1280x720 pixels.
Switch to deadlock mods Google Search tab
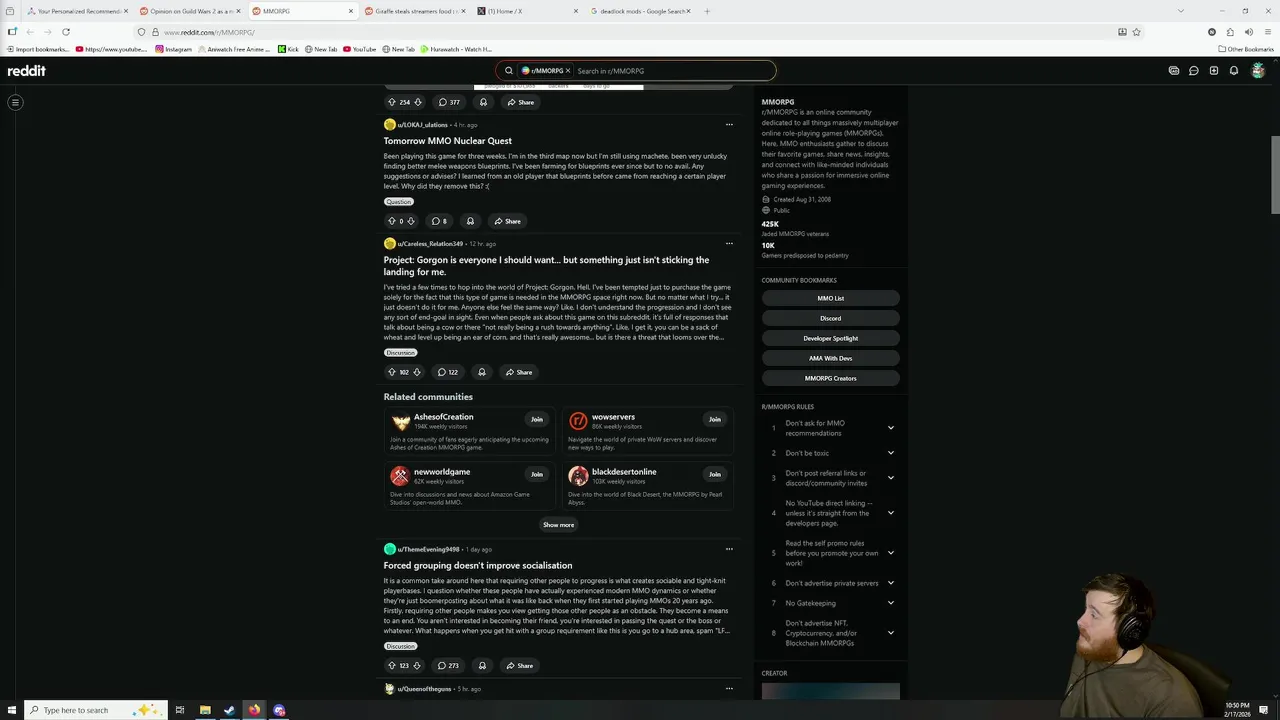coord(640,11)
